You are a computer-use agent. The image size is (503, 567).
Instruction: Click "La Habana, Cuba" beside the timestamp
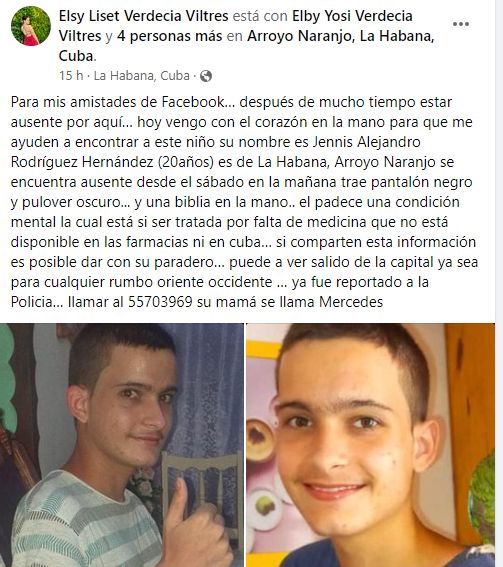coord(142,76)
